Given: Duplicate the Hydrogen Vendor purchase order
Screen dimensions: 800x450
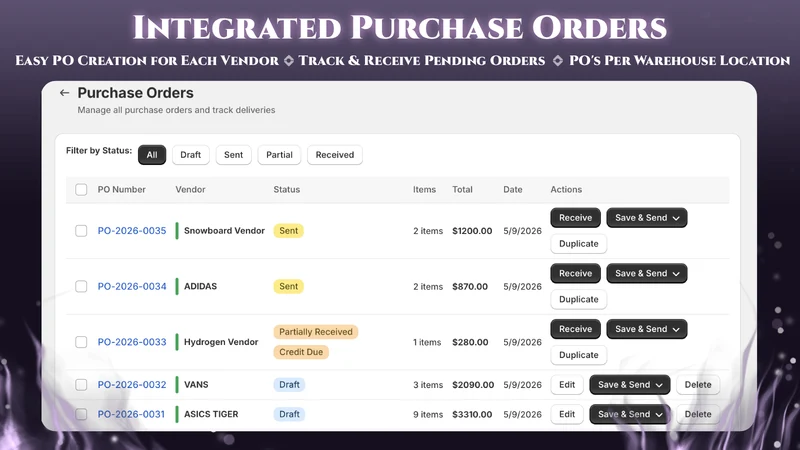Looking at the screenshot, I should (579, 355).
